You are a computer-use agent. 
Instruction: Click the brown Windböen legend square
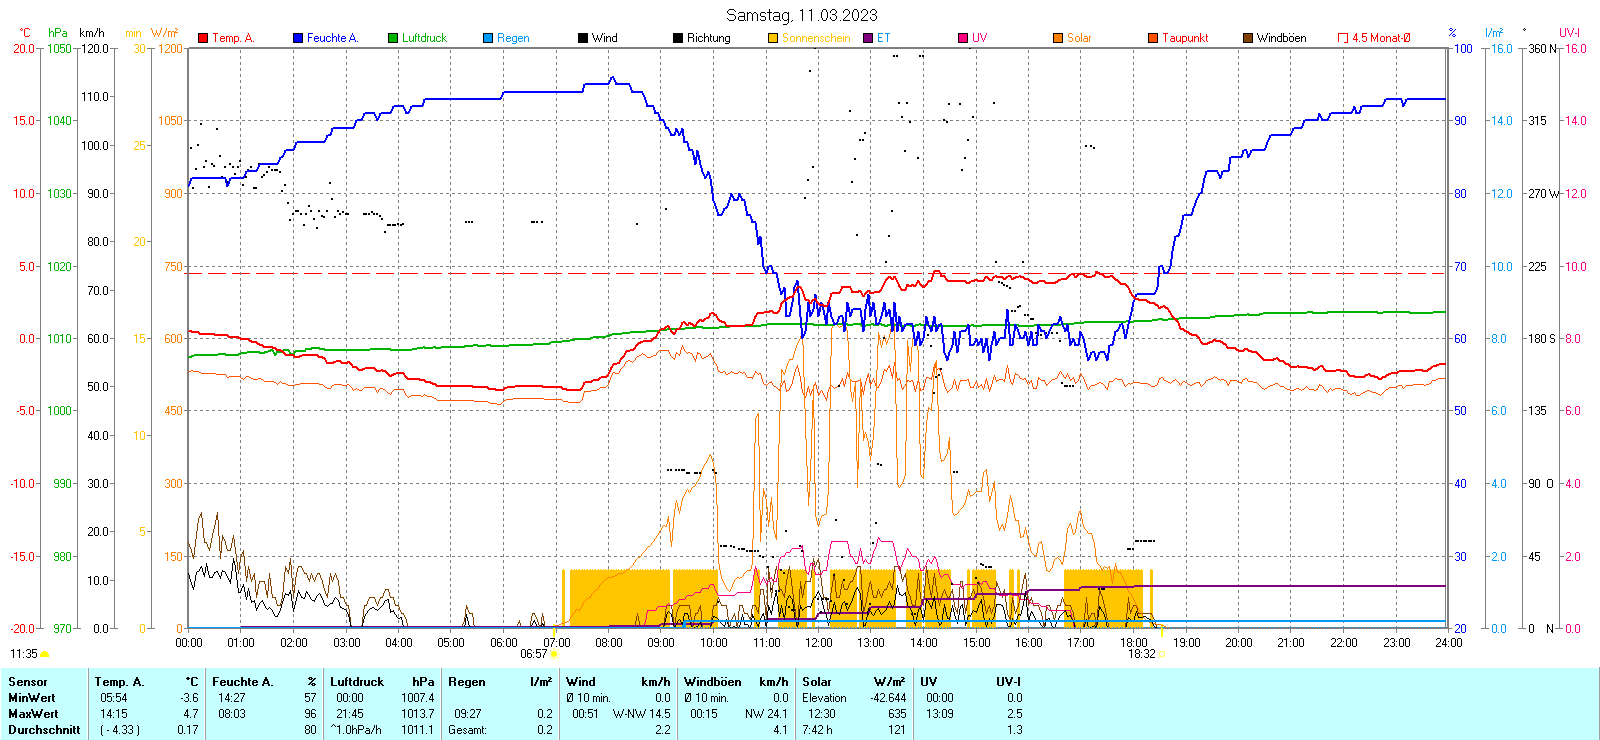[1248, 38]
